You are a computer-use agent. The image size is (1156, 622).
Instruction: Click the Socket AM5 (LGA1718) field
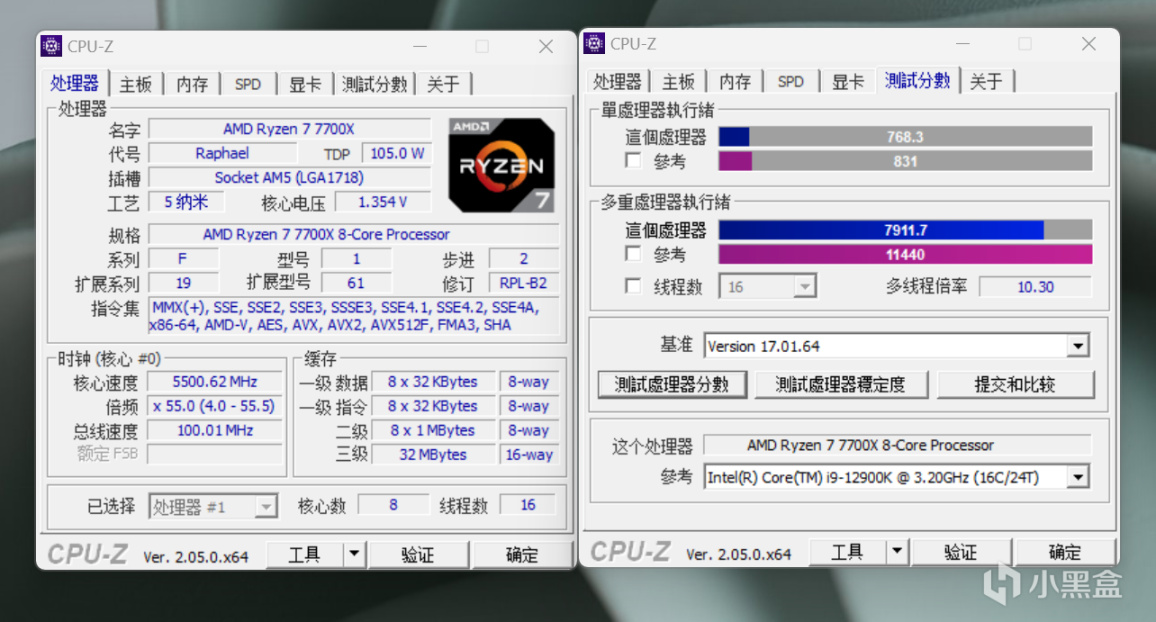click(x=289, y=178)
